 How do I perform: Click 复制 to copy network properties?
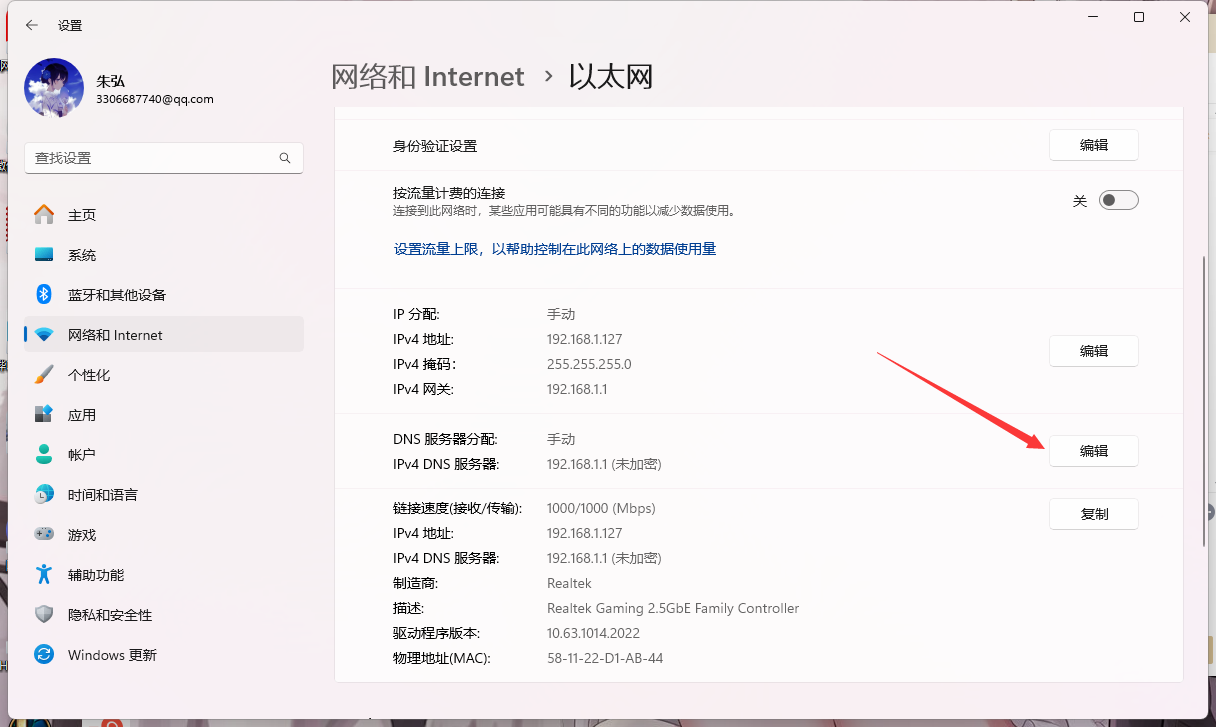click(1093, 514)
